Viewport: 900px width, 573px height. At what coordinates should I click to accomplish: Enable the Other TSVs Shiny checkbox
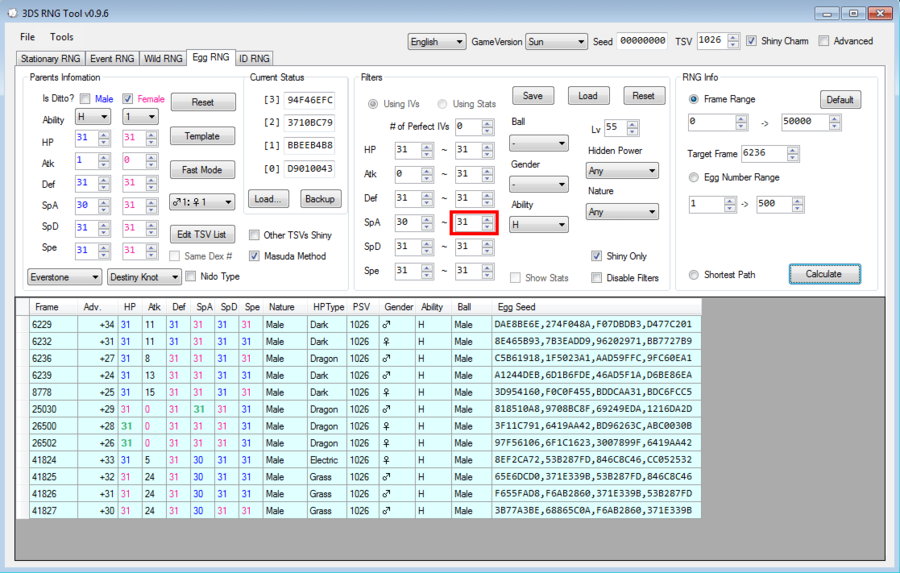254,235
